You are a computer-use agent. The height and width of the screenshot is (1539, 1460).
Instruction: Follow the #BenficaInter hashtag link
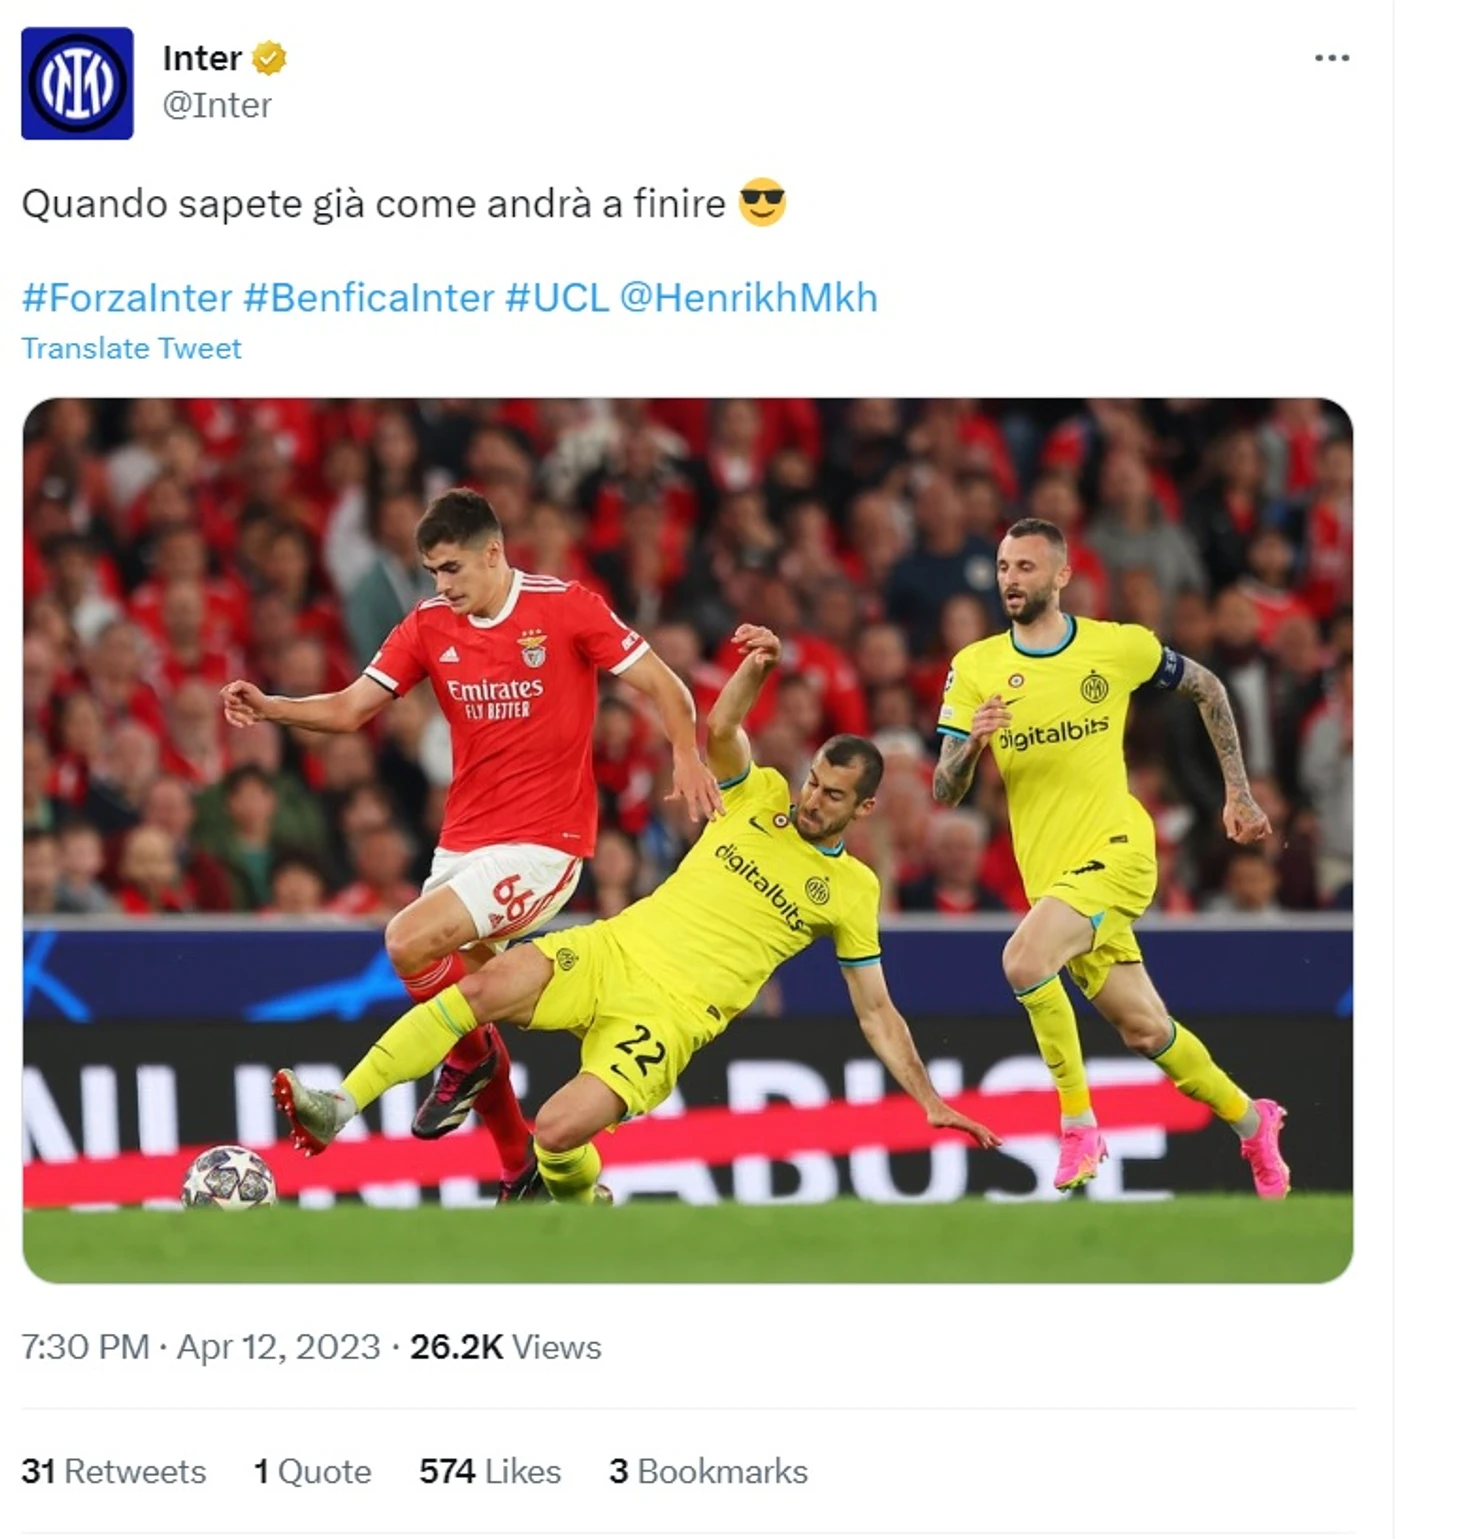(369, 297)
